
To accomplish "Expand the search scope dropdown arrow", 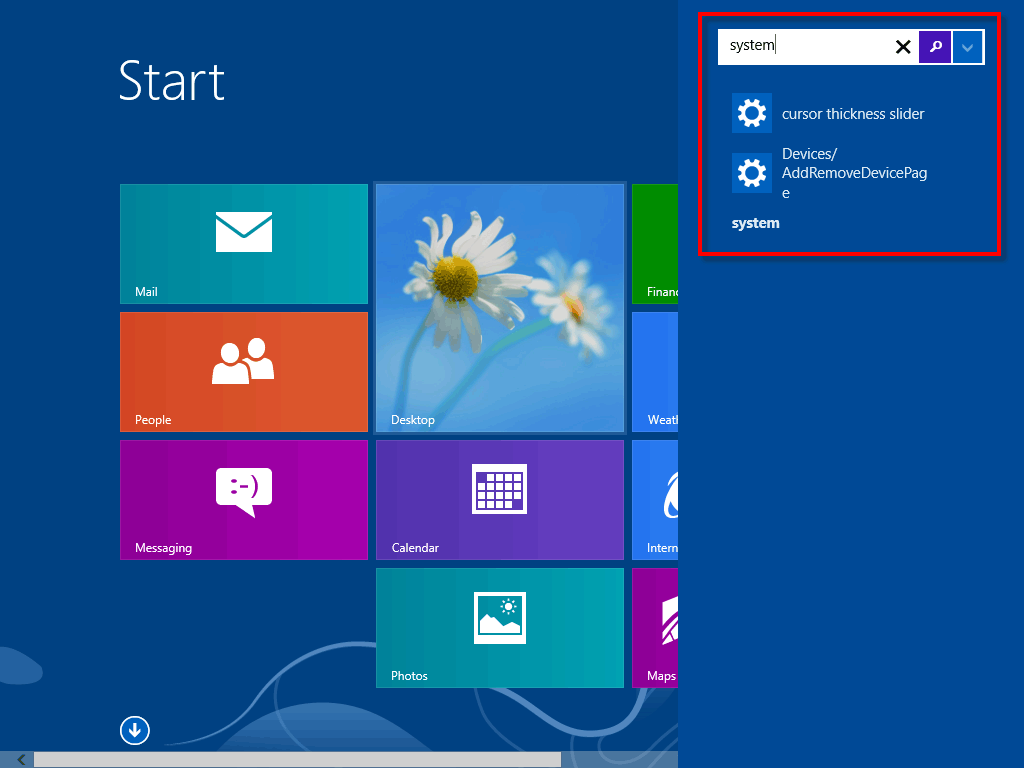I will [967, 47].
